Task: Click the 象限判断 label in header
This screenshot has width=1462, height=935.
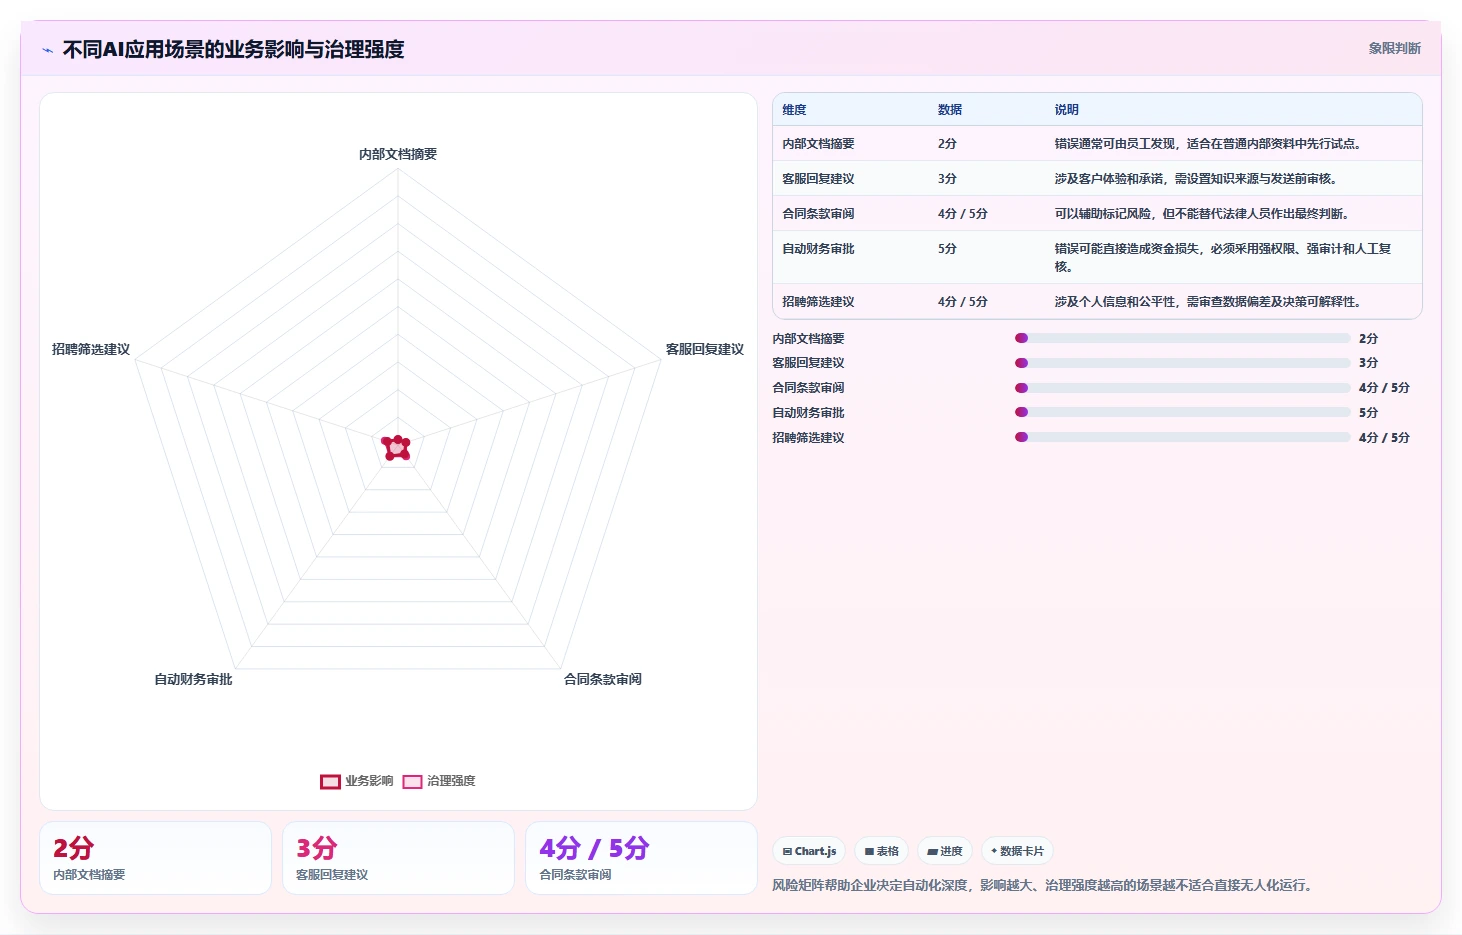Action: click(x=1394, y=48)
